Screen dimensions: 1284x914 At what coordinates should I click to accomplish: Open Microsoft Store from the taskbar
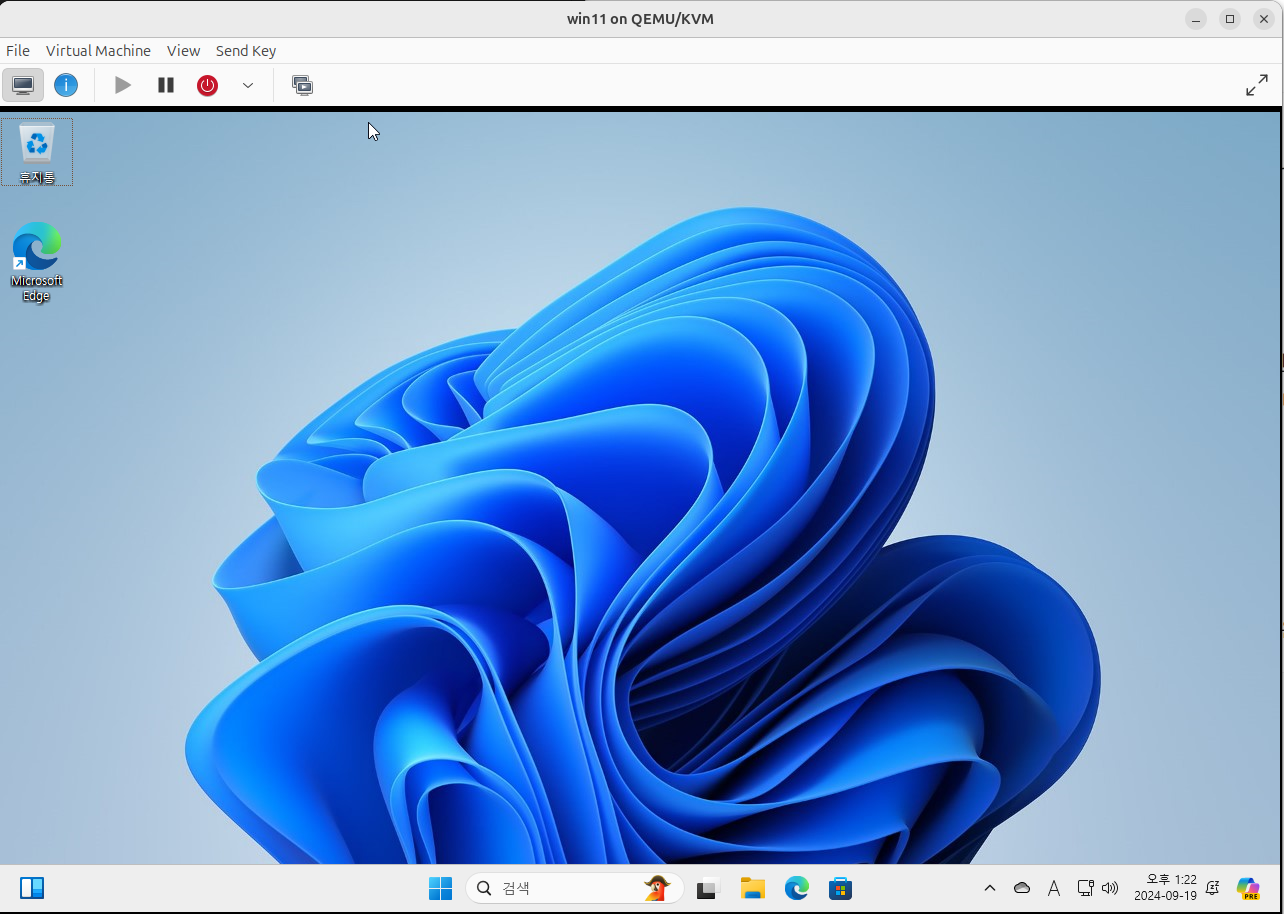coord(840,888)
